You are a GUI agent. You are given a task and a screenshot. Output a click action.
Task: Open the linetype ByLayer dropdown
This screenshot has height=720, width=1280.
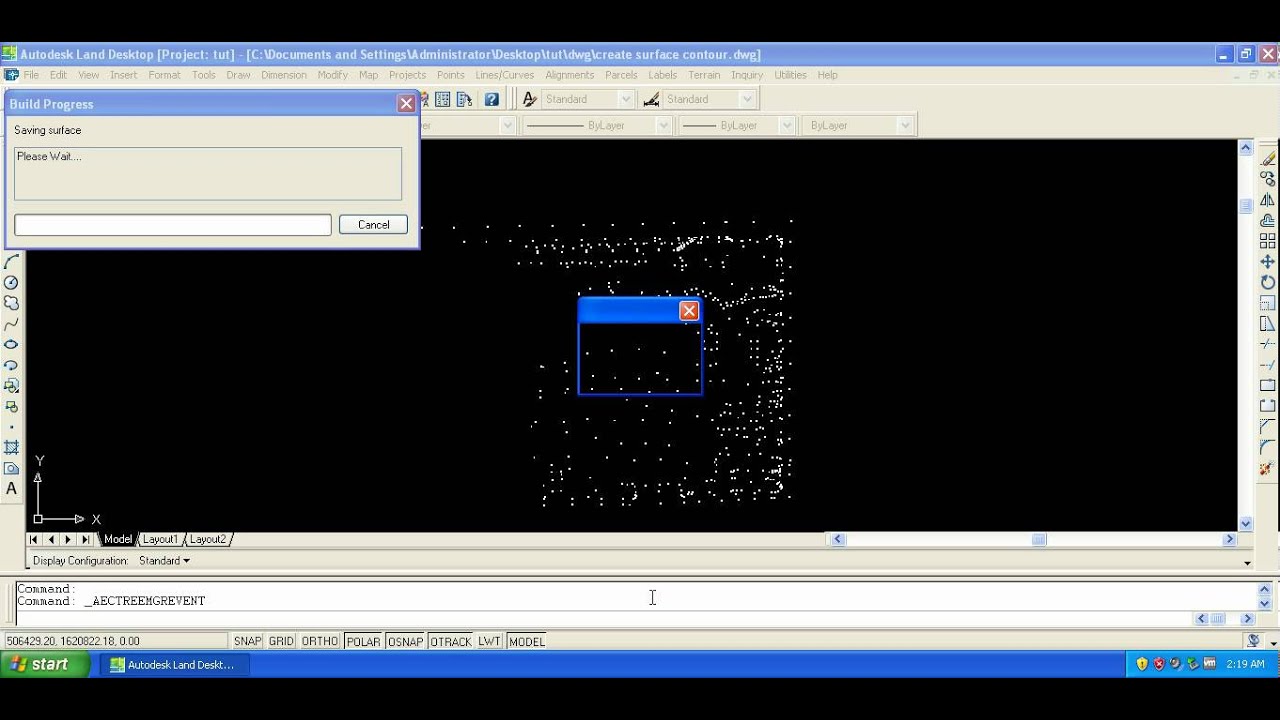click(x=662, y=125)
